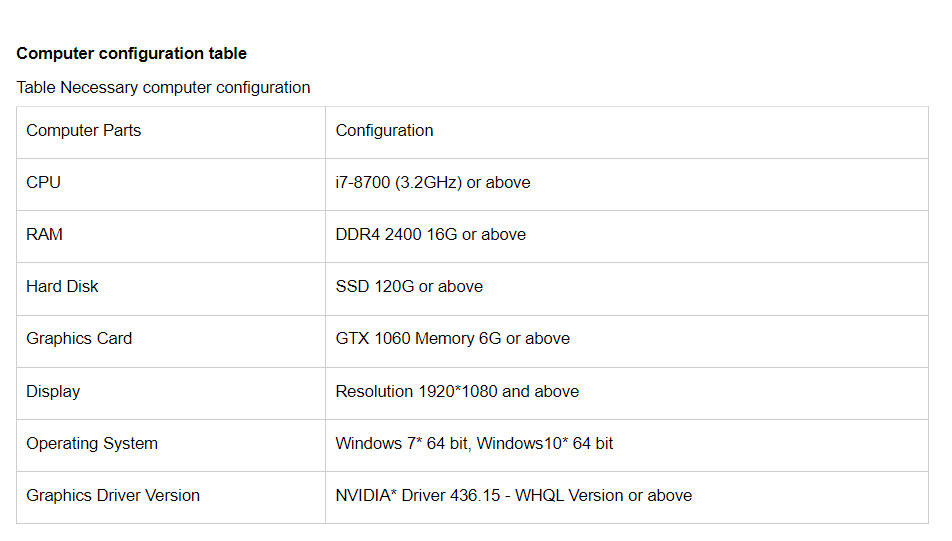Click the 'Computer configuration table' heading
Image resolution: width=952 pixels, height=541 pixels.
[x=131, y=53]
